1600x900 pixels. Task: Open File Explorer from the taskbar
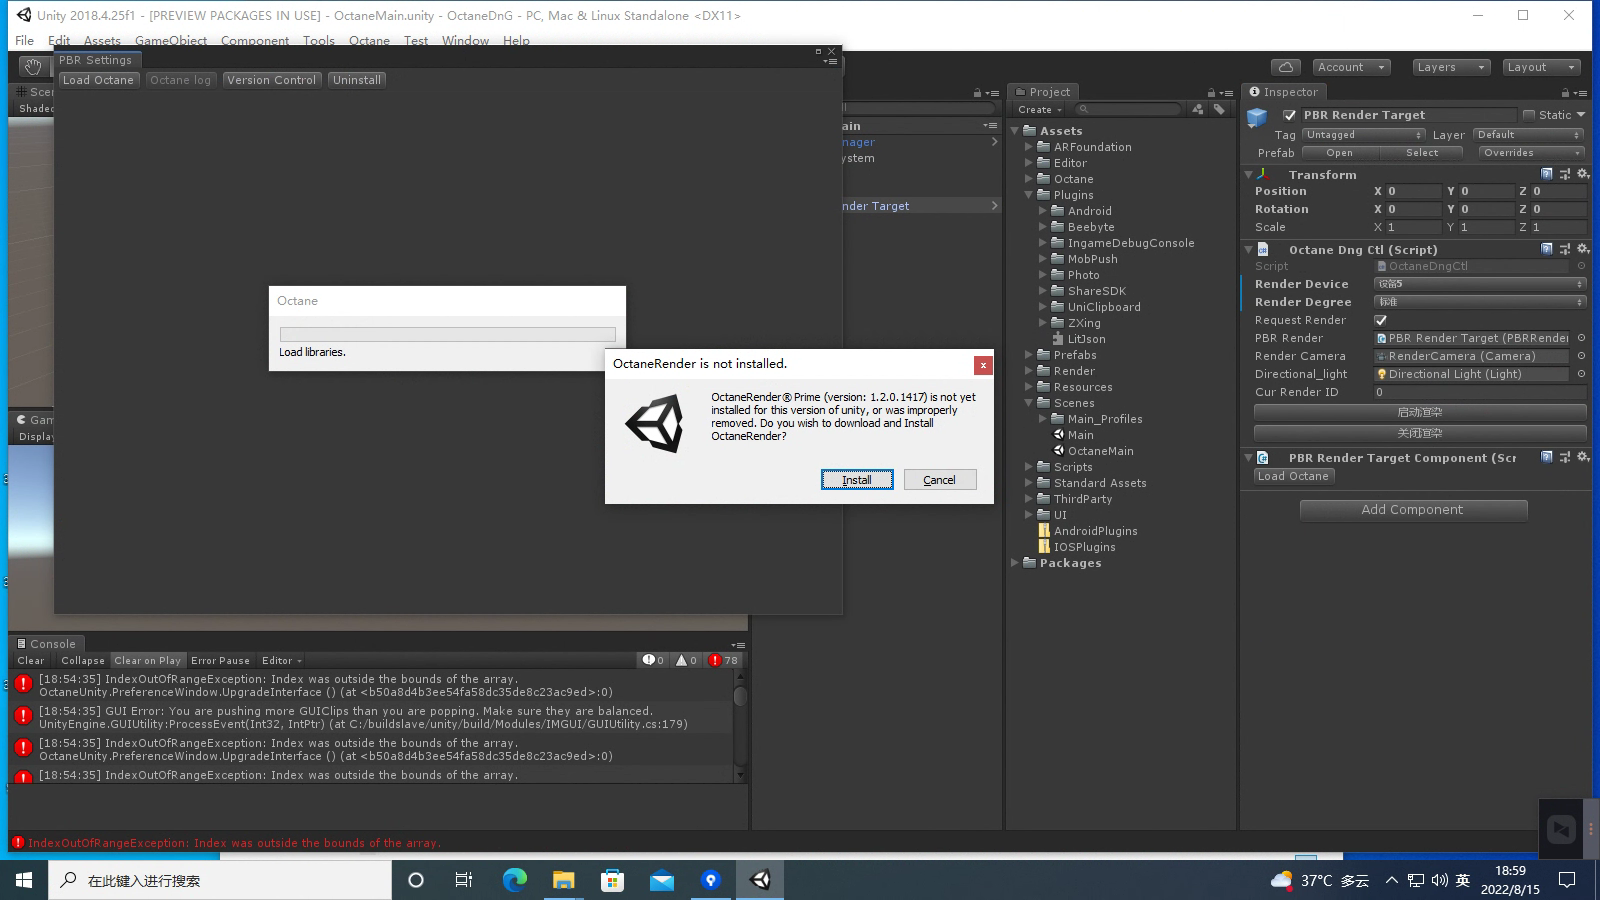(563, 880)
